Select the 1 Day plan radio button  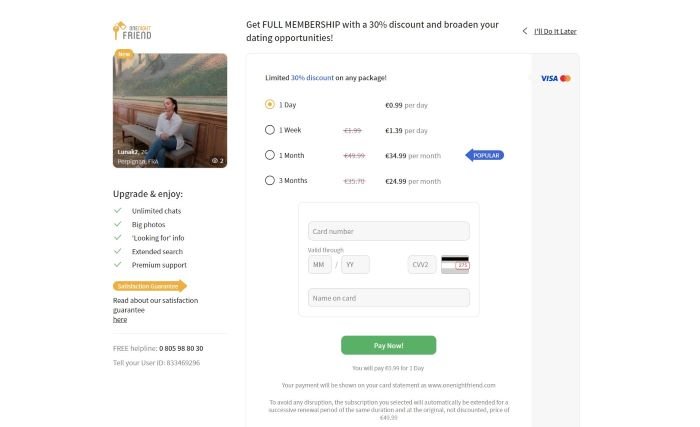[x=270, y=104]
